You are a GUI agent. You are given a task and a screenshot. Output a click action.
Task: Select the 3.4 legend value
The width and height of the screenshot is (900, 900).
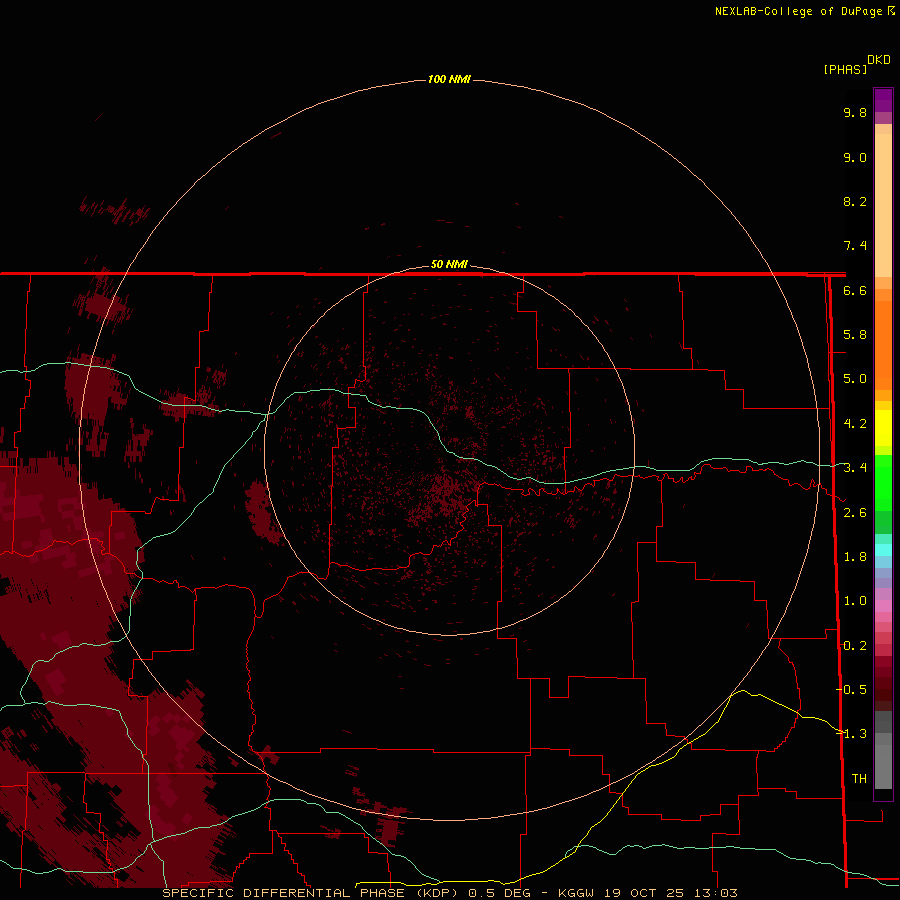855,468
